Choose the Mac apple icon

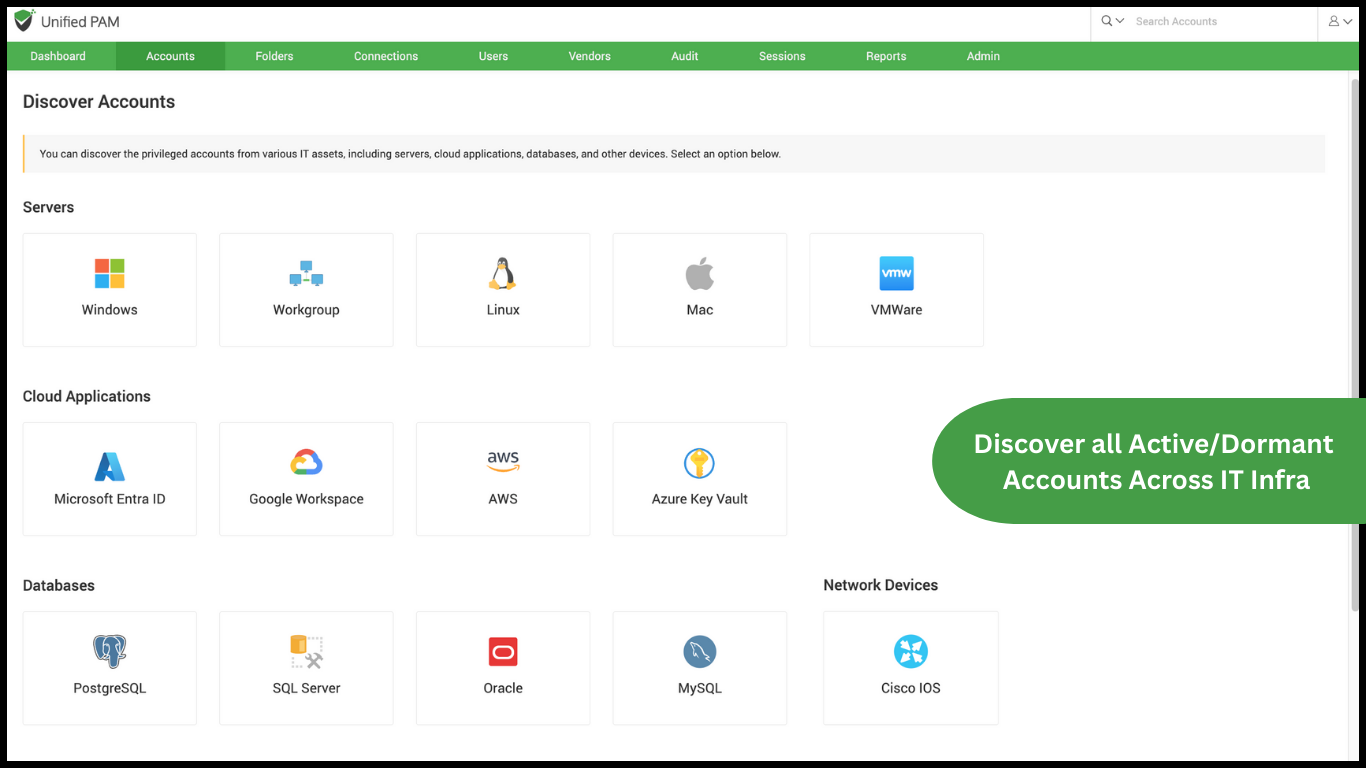(699, 274)
